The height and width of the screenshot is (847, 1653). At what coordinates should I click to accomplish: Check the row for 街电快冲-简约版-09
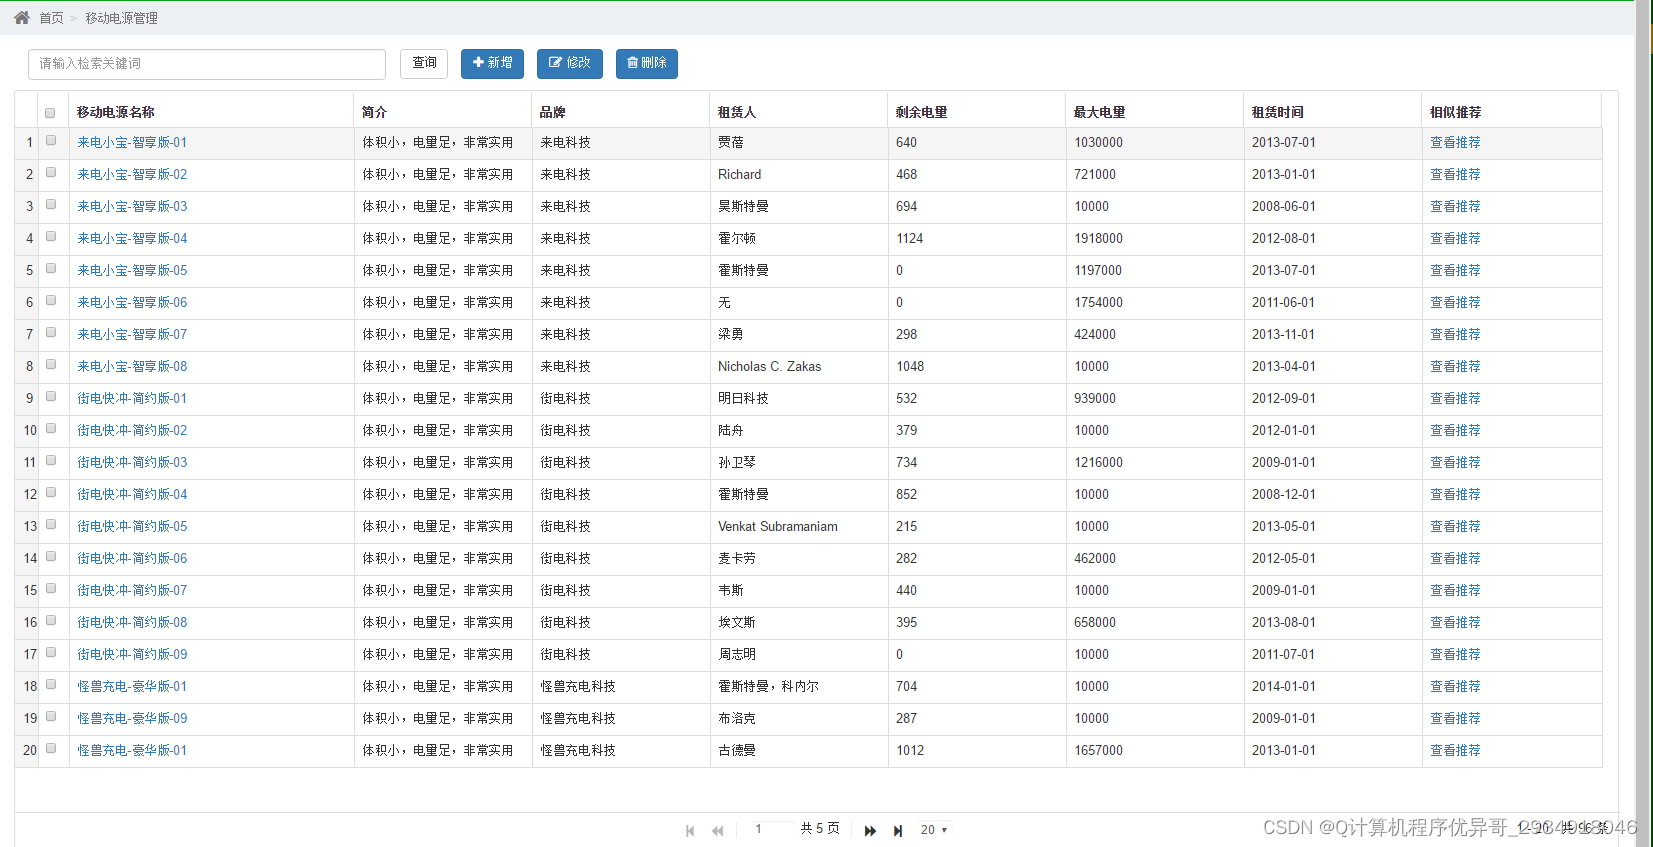tap(51, 653)
